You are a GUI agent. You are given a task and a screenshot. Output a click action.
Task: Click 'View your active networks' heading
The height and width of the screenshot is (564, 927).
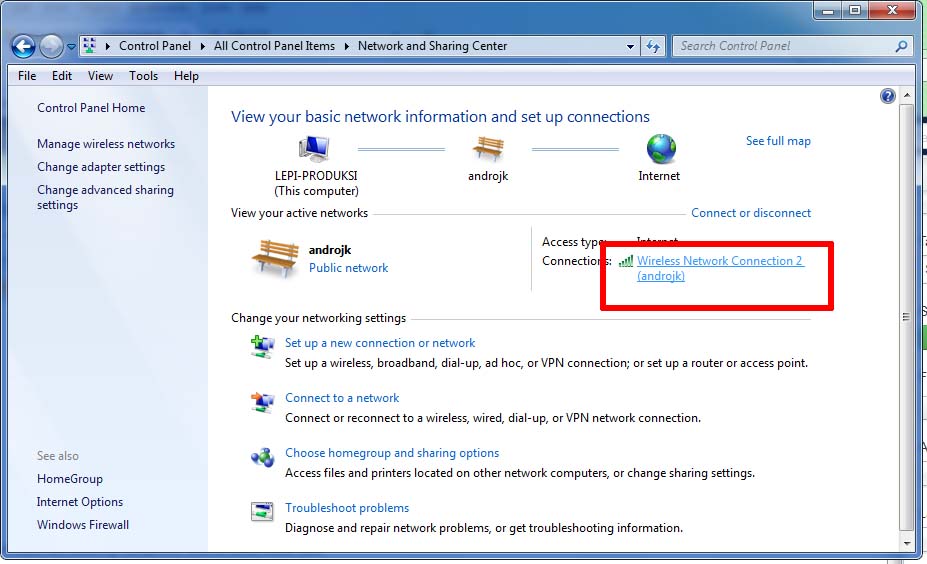pos(299,213)
